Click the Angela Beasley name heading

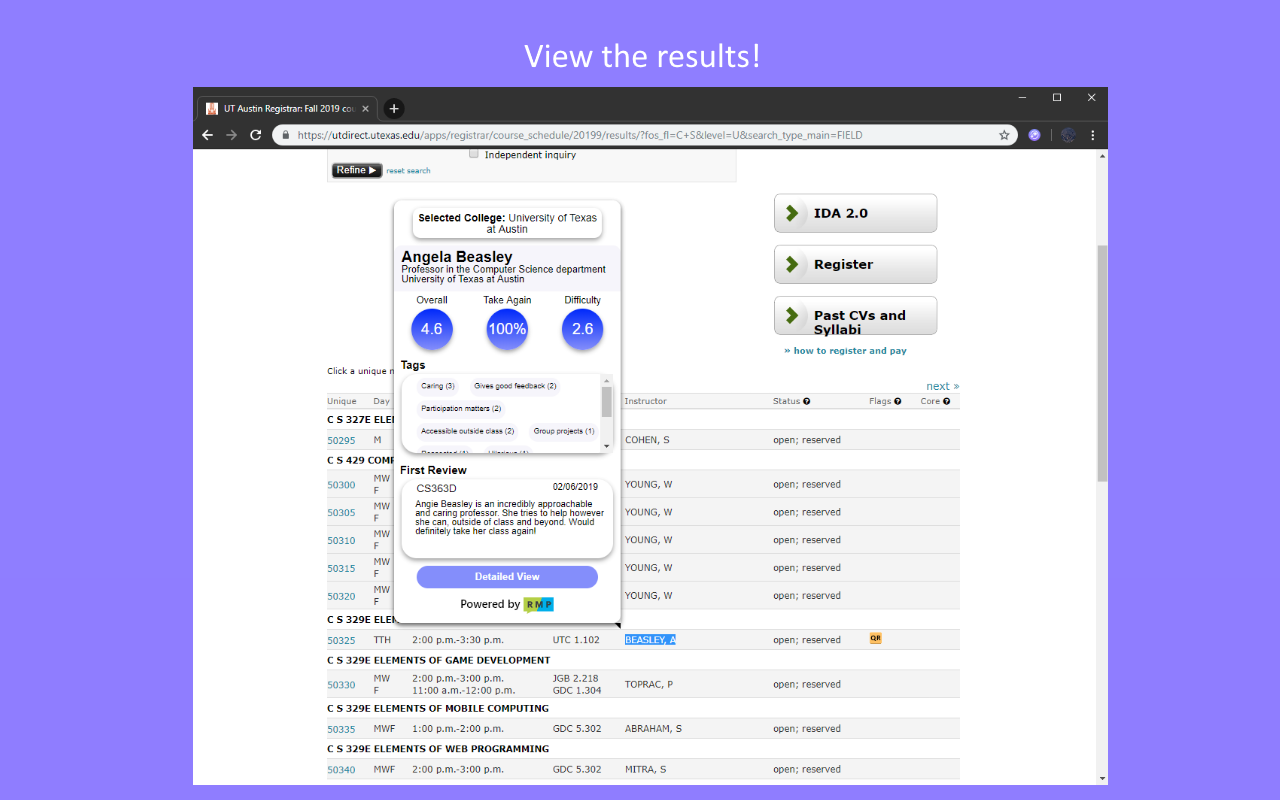click(457, 257)
